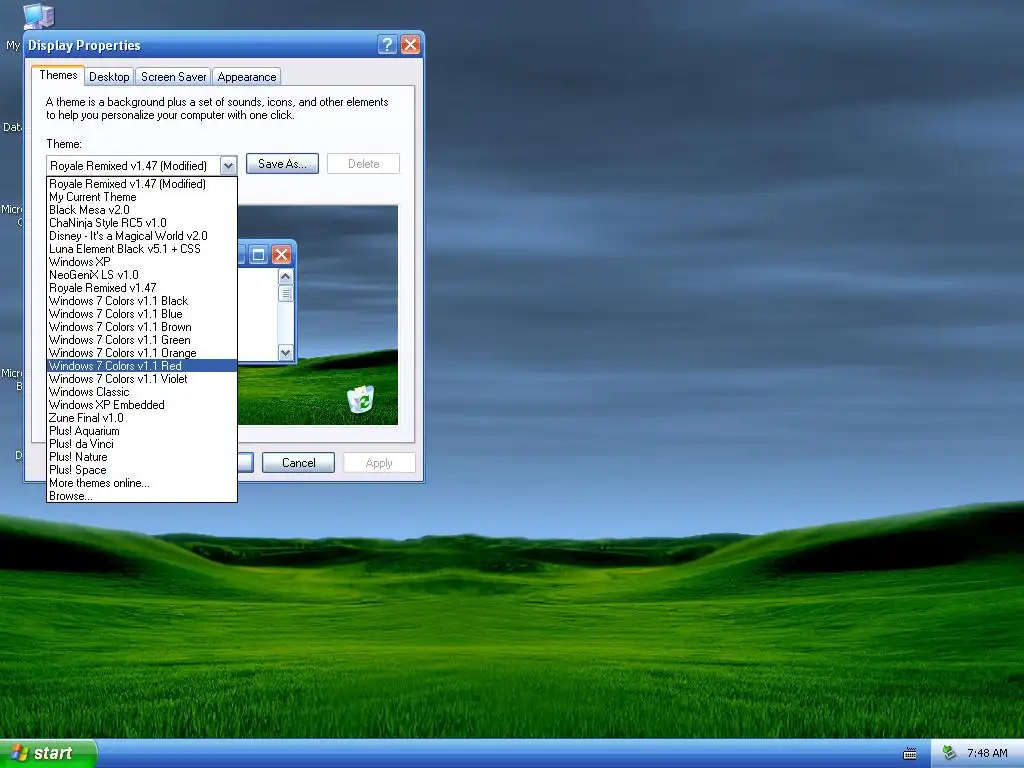Click the Browse... list entry

[x=142, y=496]
